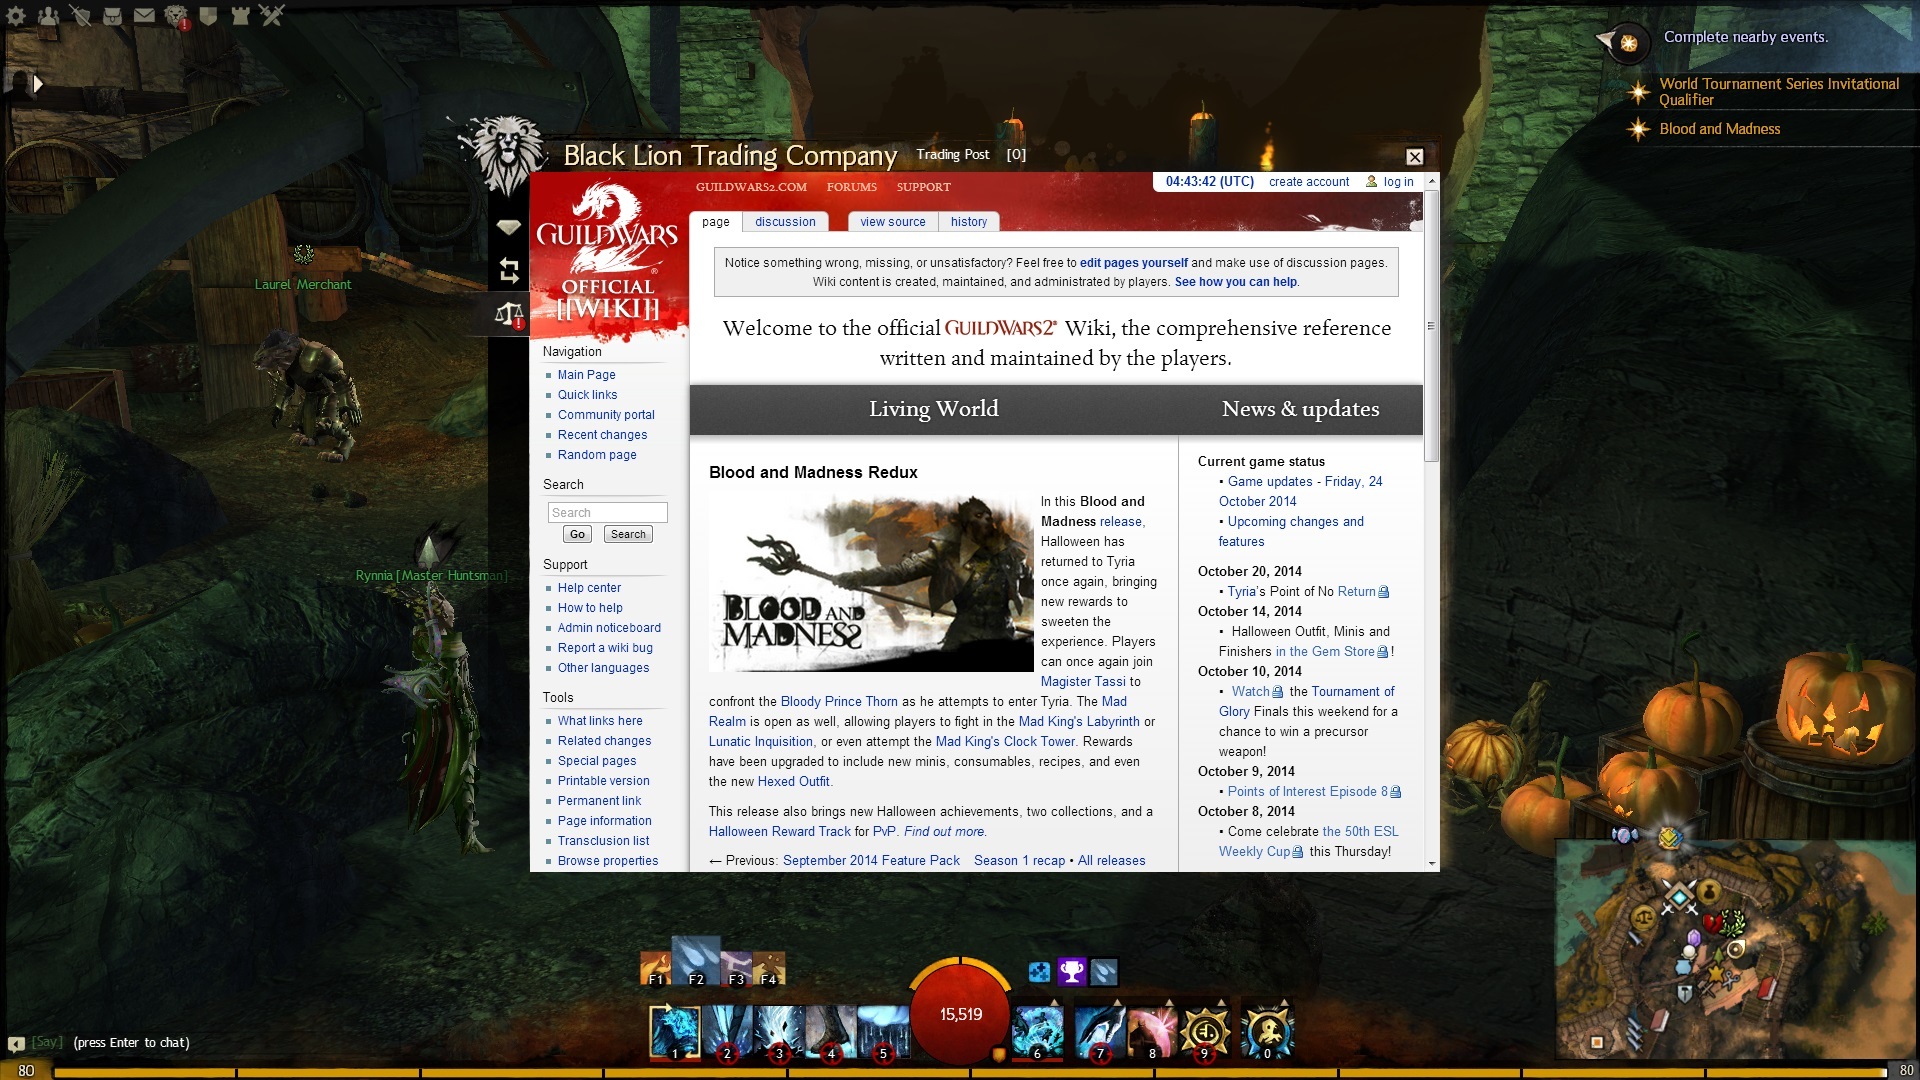
Task: Activate F4 earth attunement
Action: (x=768, y=968)
